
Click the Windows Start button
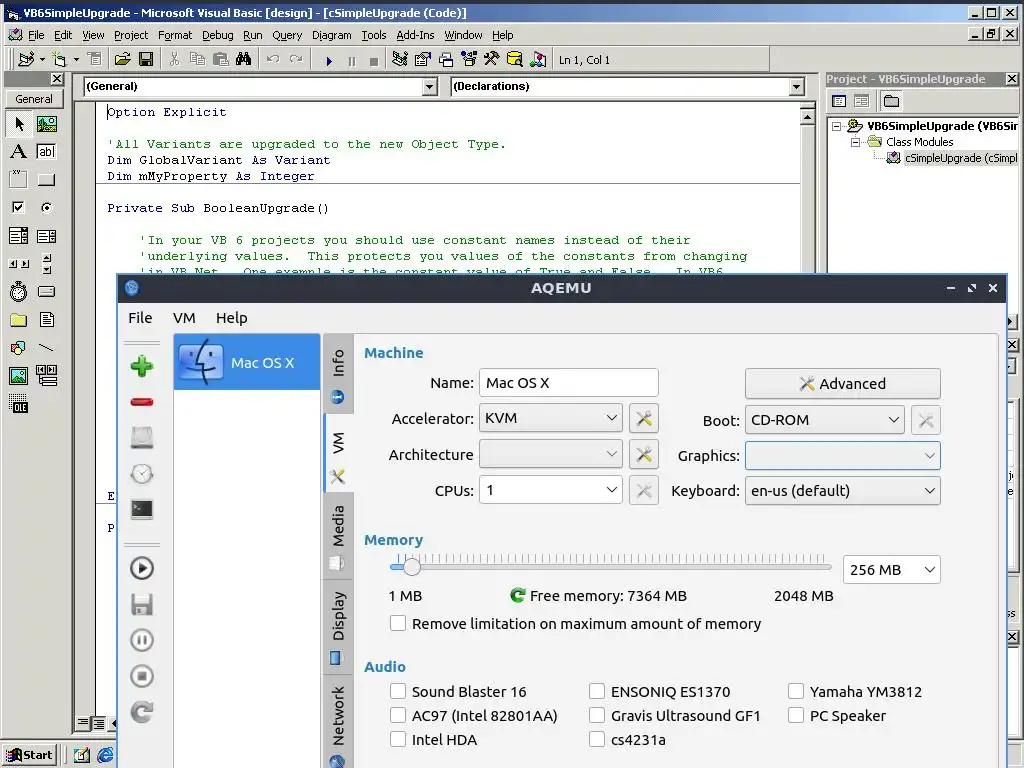30,756
